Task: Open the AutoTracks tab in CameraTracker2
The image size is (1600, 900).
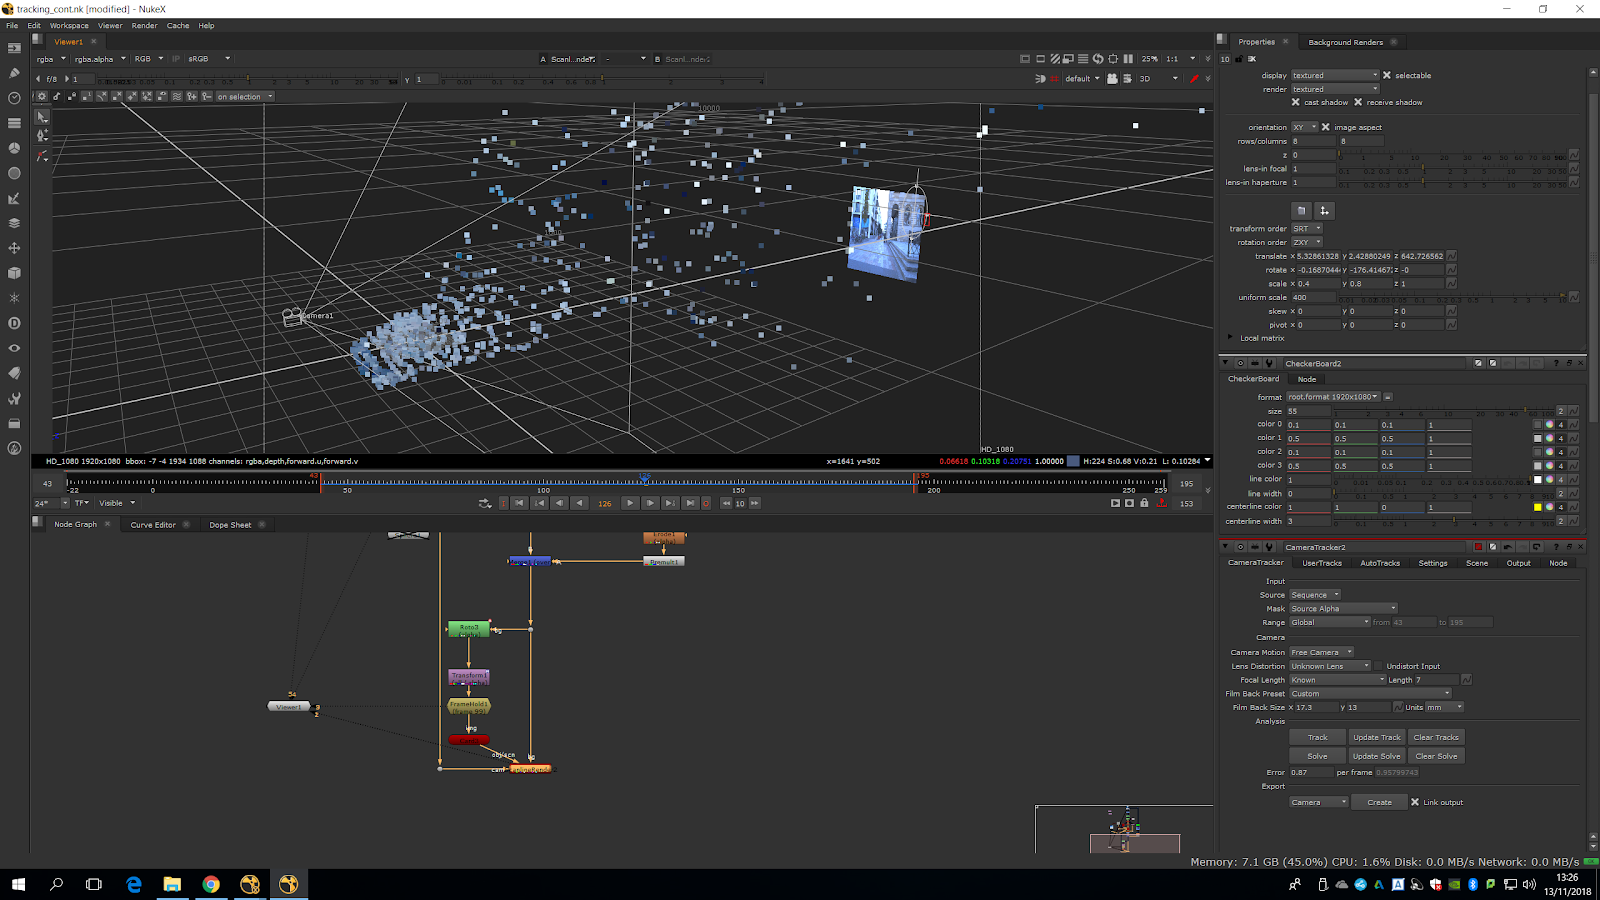Action: 1379,563
